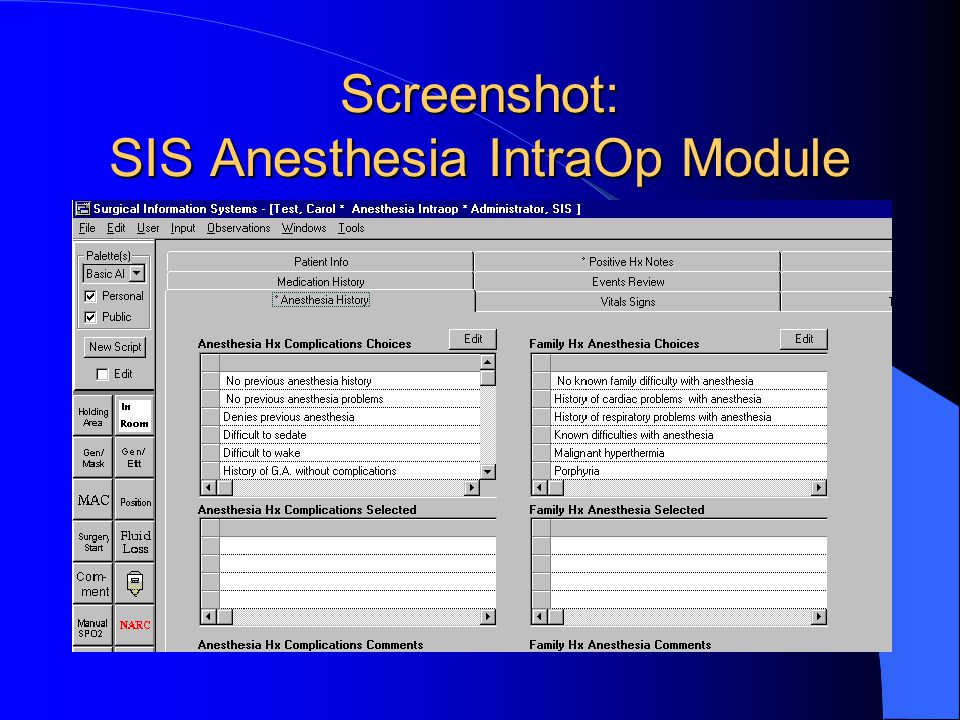Select 'History of cardiac problems with anesthesia'
960x720 pixels.
pyautogui.click(x=689, y=399)
